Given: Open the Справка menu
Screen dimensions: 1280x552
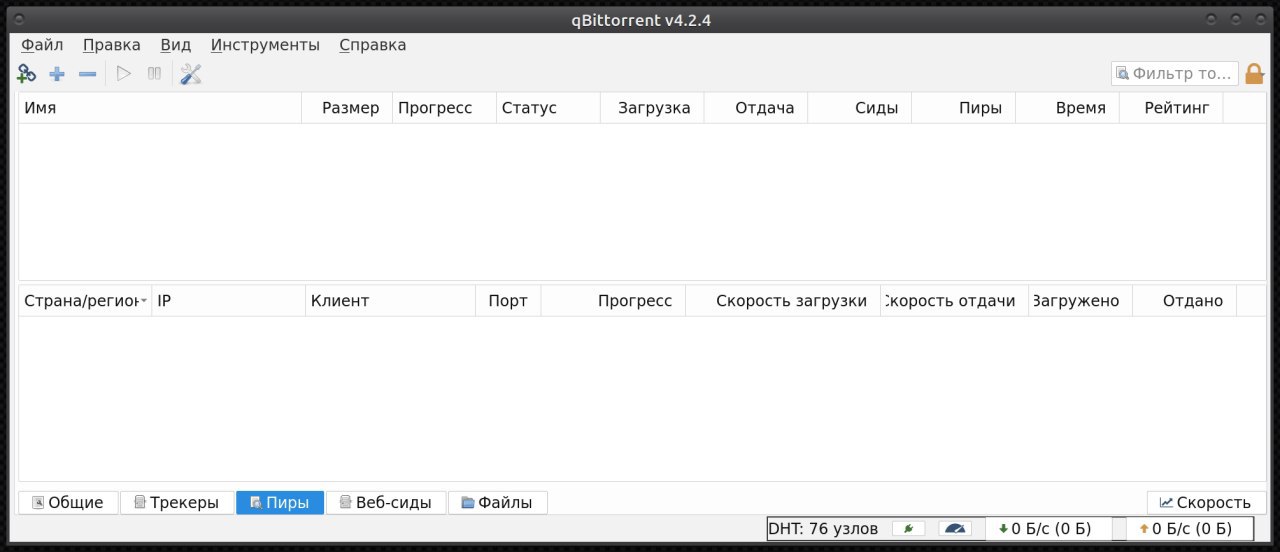Looking at the screenshot, I should (373, 45).
